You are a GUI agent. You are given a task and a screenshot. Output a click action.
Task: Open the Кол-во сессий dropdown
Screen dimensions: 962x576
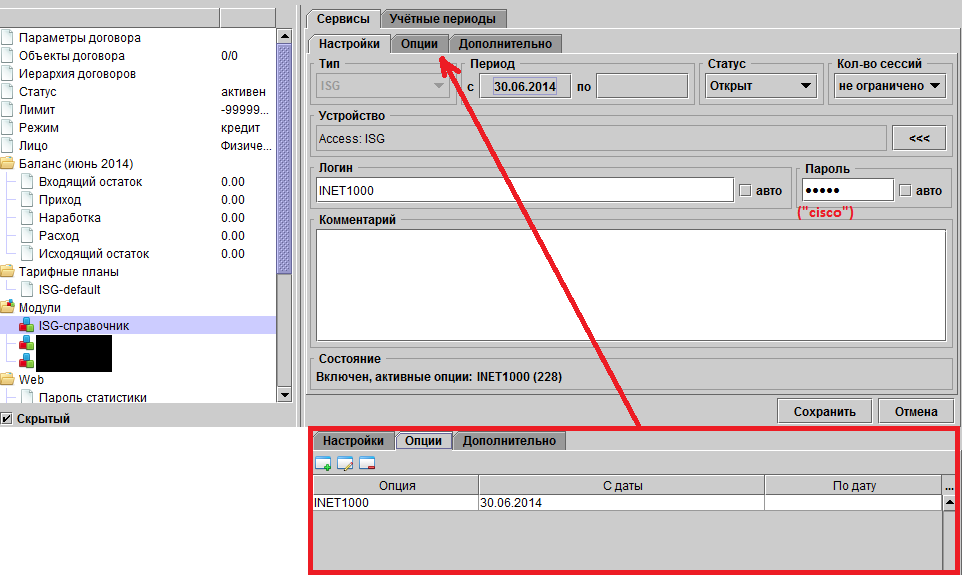890,86
